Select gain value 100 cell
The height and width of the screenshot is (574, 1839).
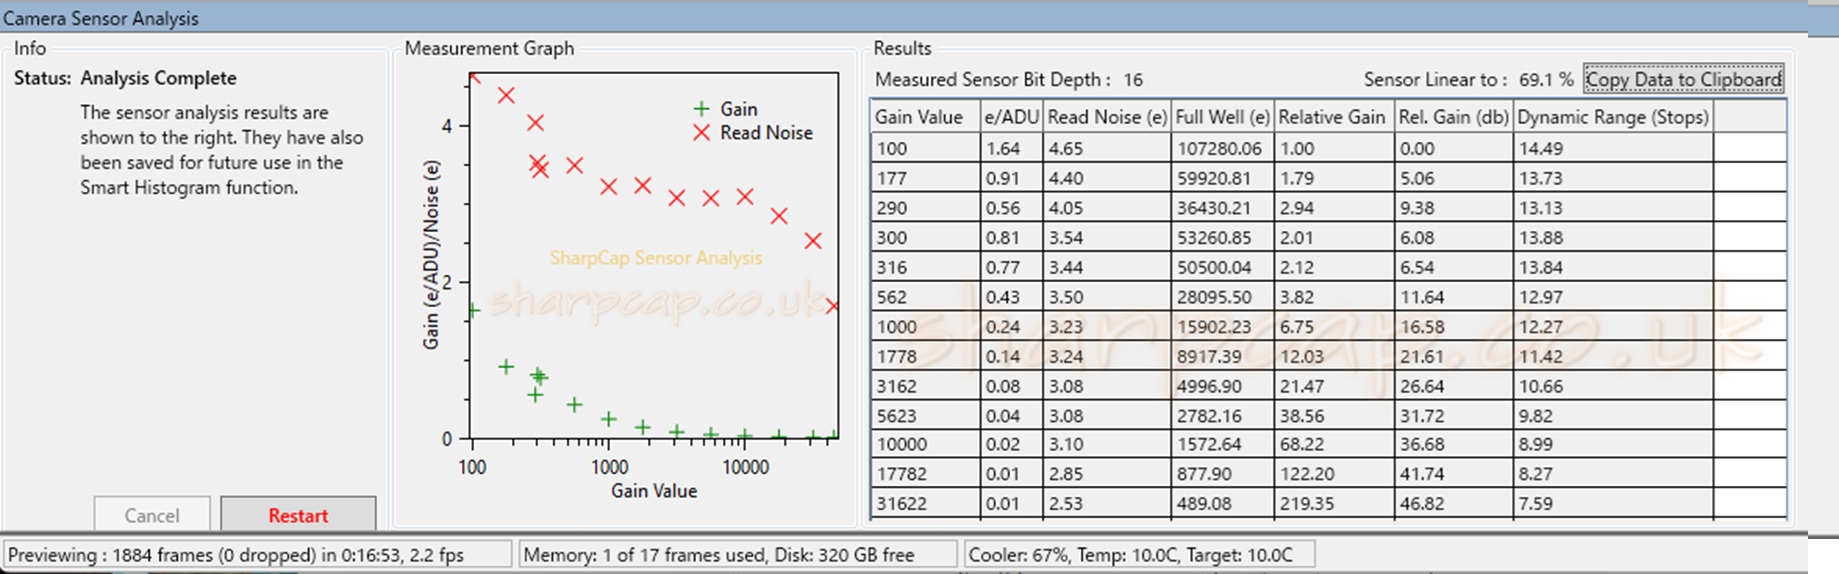click(926, 148)
